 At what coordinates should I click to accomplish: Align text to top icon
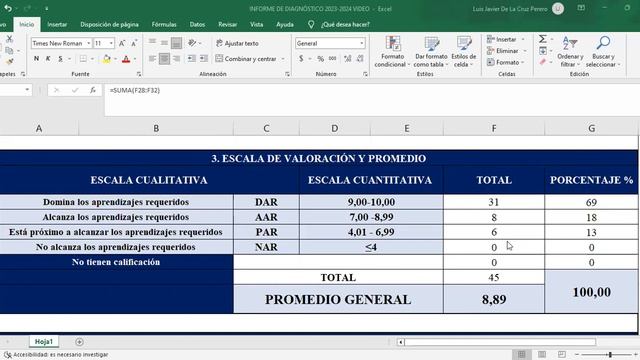tap(152, 42)
